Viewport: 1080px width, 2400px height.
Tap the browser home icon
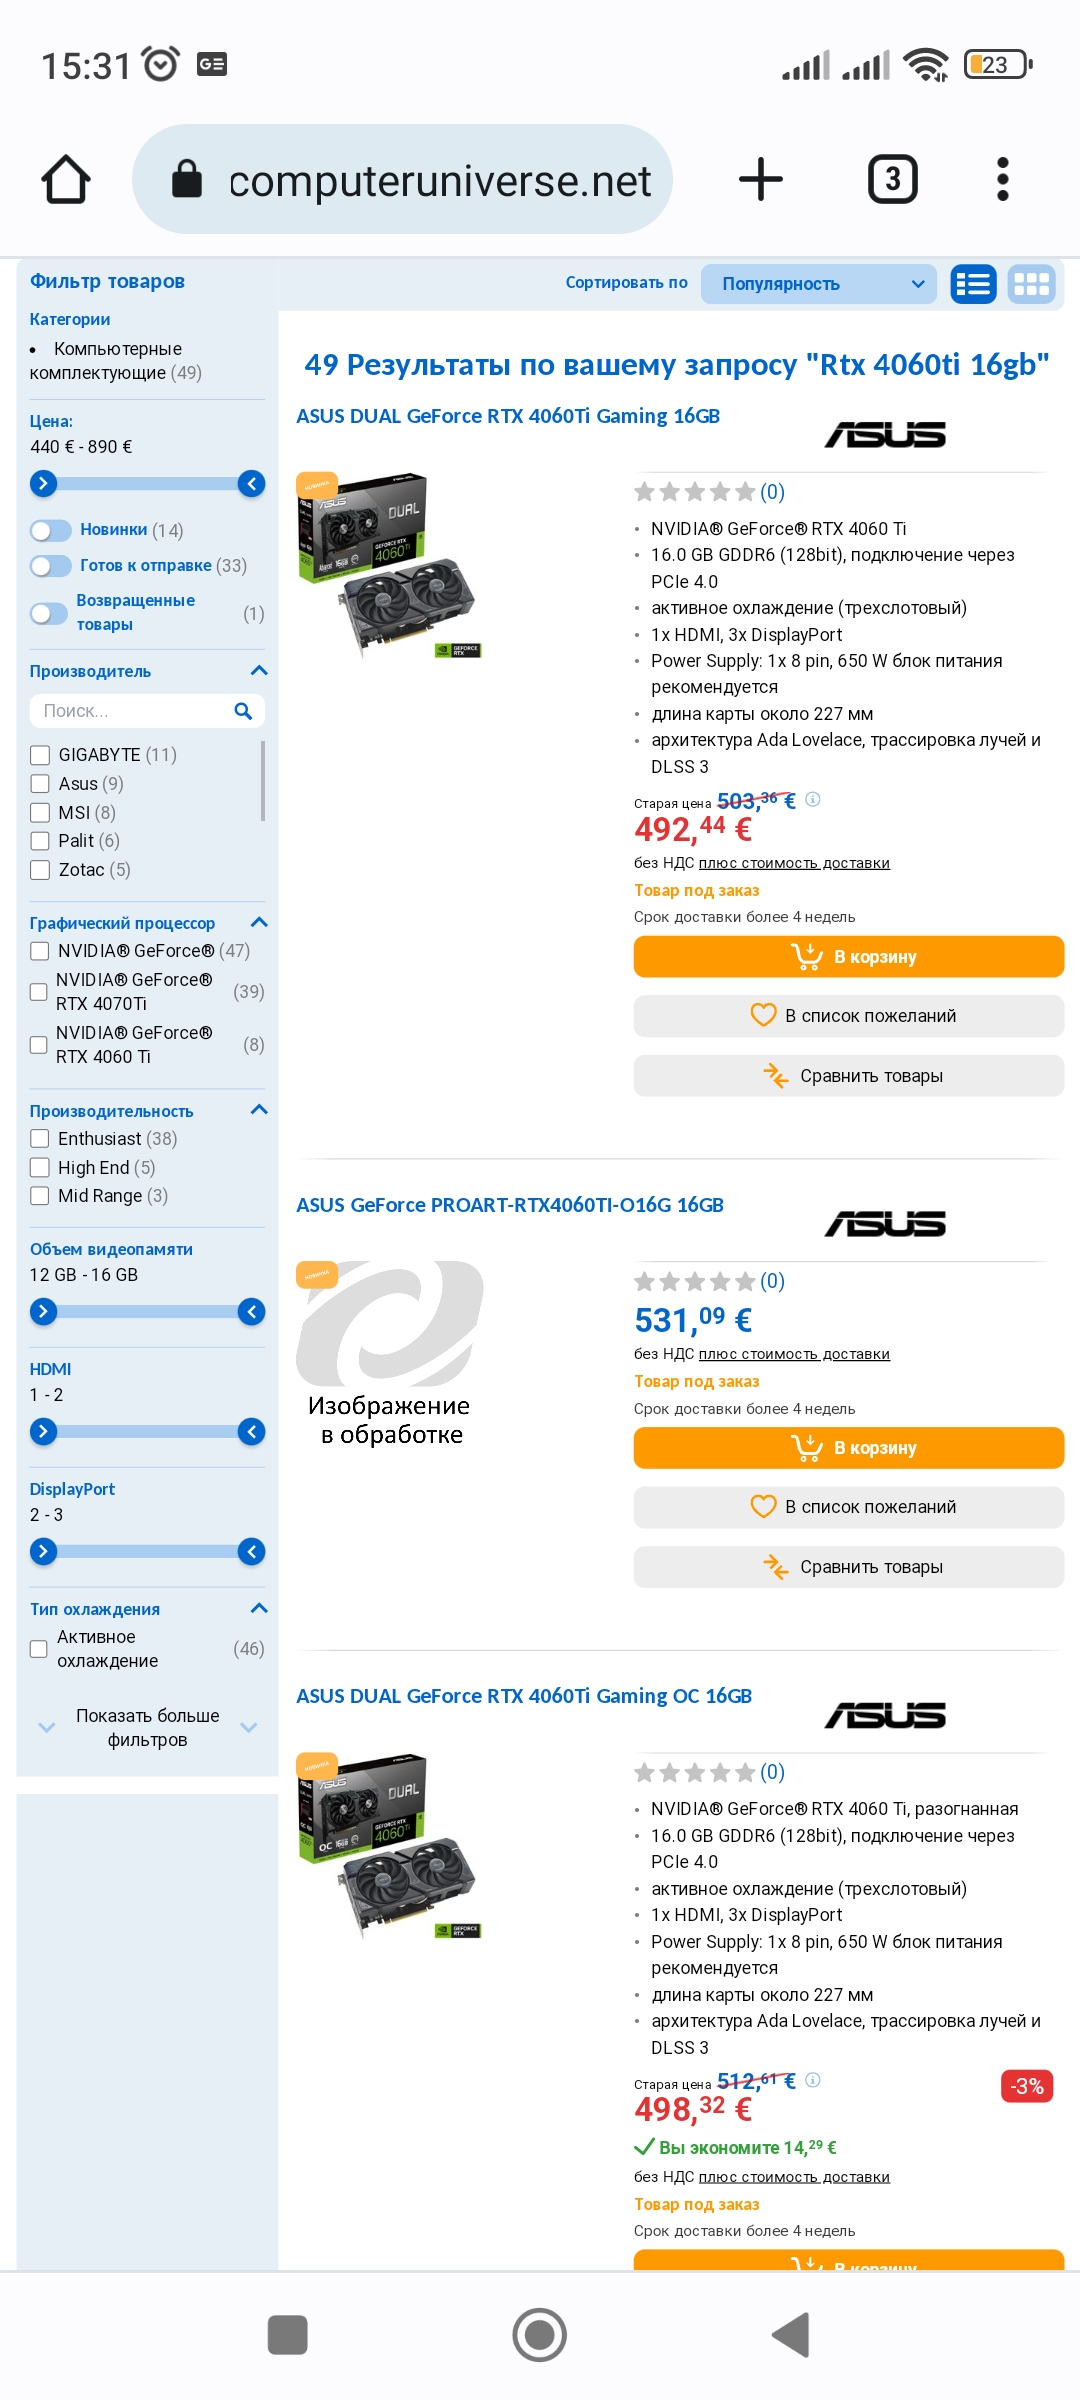tap(66, 180)
